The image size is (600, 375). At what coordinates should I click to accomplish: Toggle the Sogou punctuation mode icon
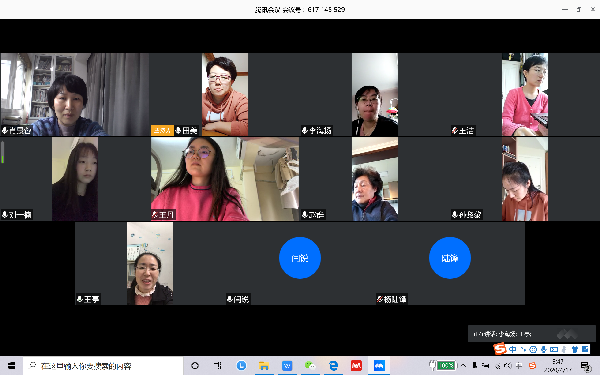click(523, 349)
